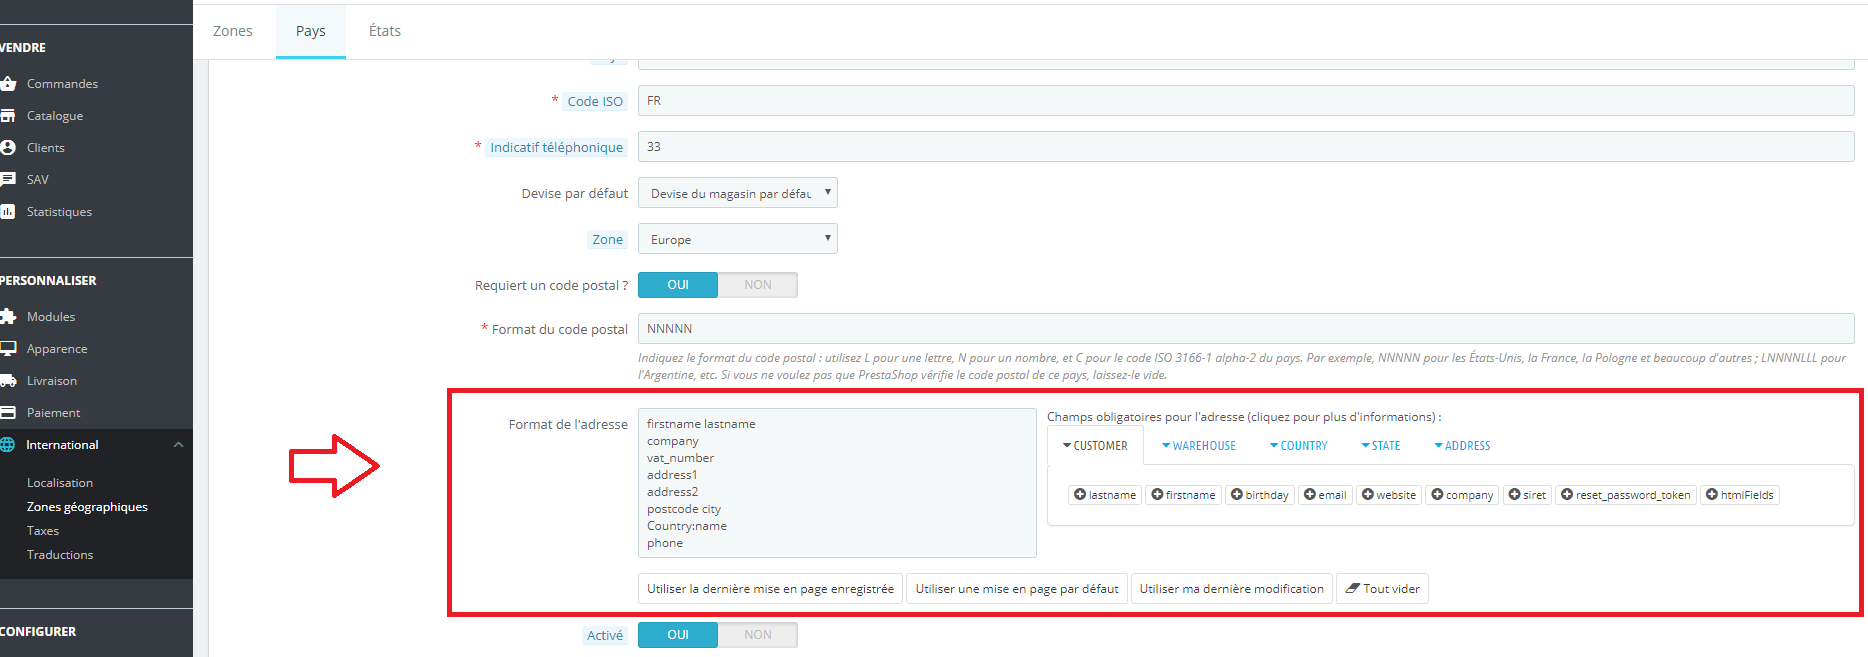The height and width of the screenshot is (657, 1868).
Task: Add lastname field to address format
Action: click(x=1105, y=495)
